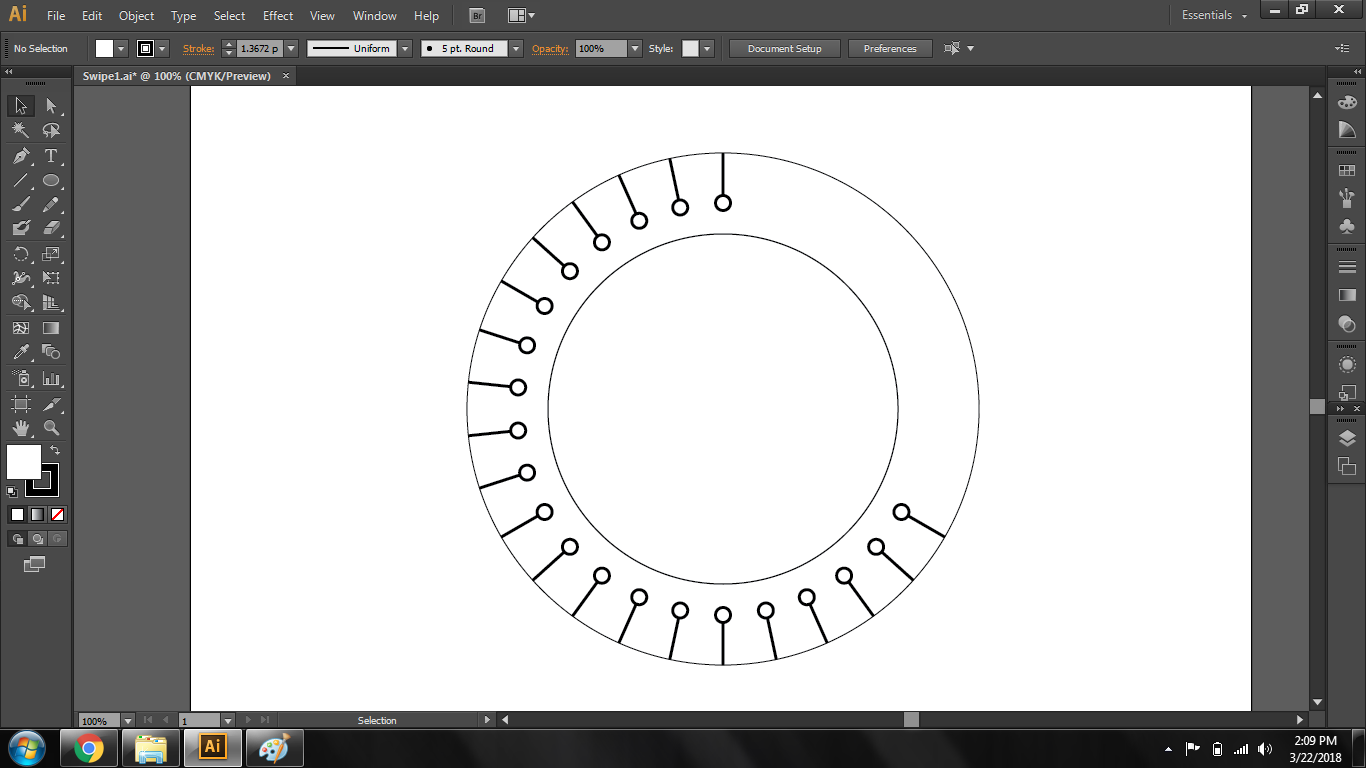This screenshot has height=768, width=1366.
Task: Open the Object menu
Action: 136,16
